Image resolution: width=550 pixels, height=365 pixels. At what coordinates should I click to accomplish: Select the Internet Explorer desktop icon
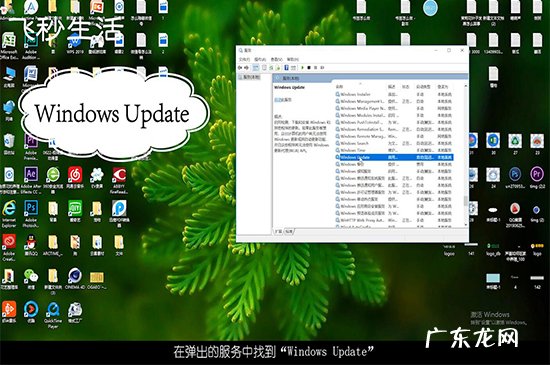coord(9,214)
